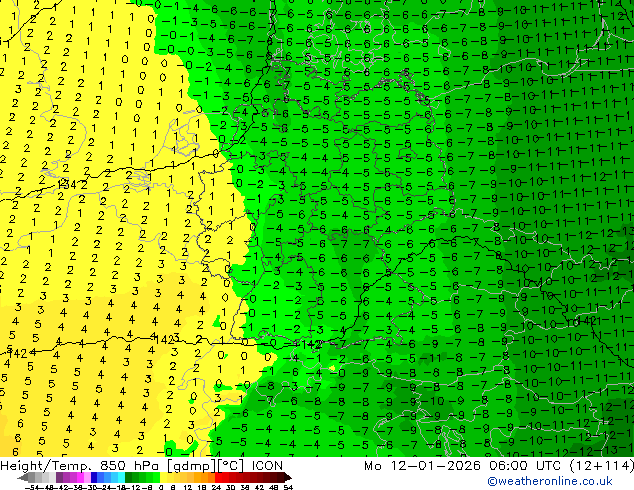
Task: Click the 134 height contour label
Action: pyautogui.click(x=66, y=185)
